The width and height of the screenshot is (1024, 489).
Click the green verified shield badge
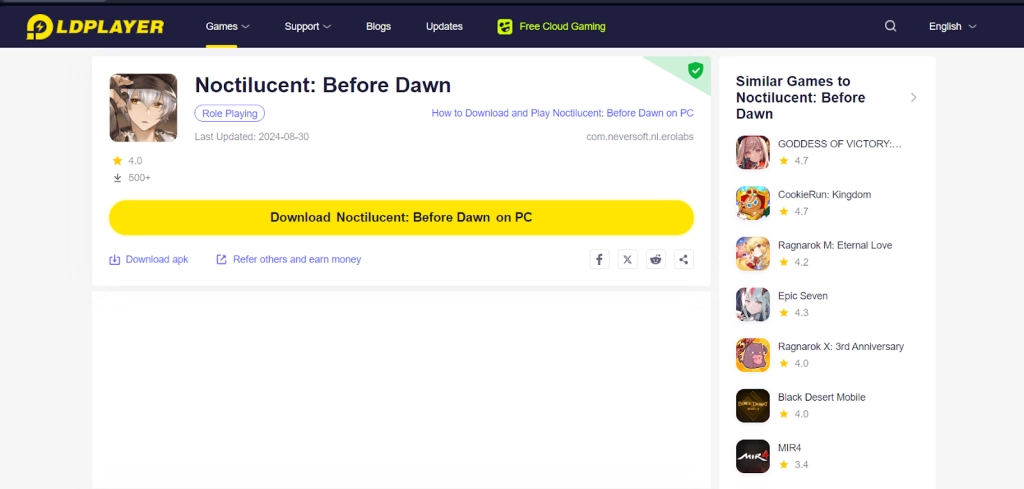click(x=696, y=71)
